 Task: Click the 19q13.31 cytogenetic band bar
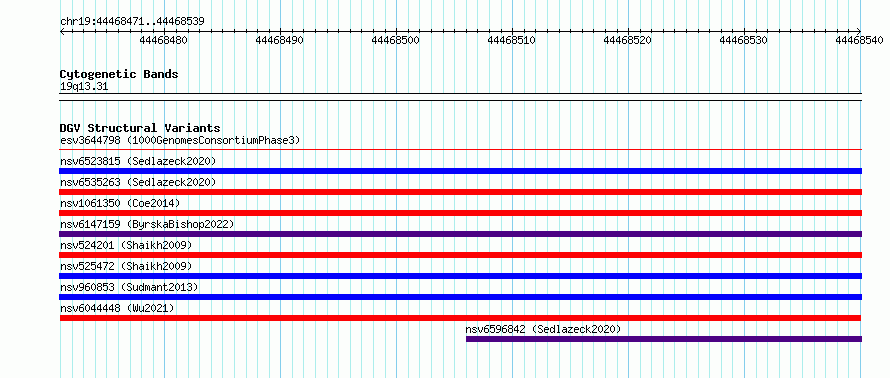461,97
